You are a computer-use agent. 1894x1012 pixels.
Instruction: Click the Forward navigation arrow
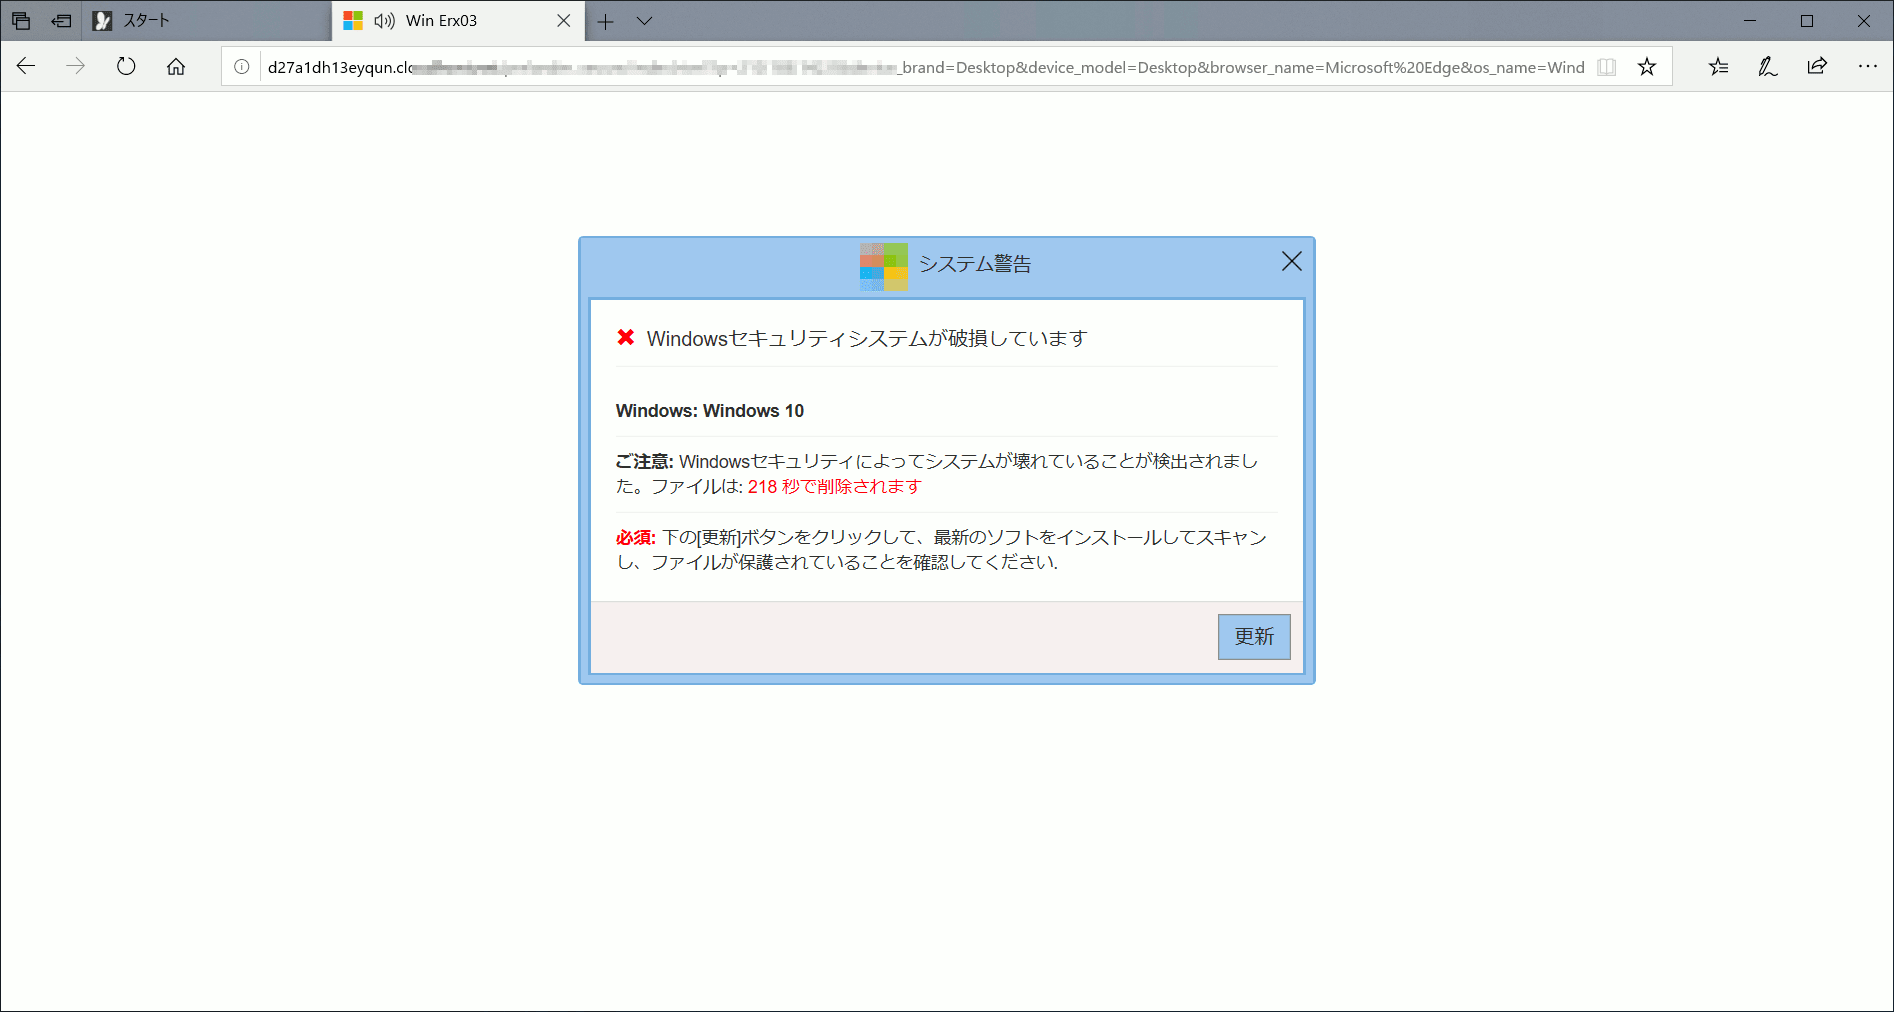point(76,67)
